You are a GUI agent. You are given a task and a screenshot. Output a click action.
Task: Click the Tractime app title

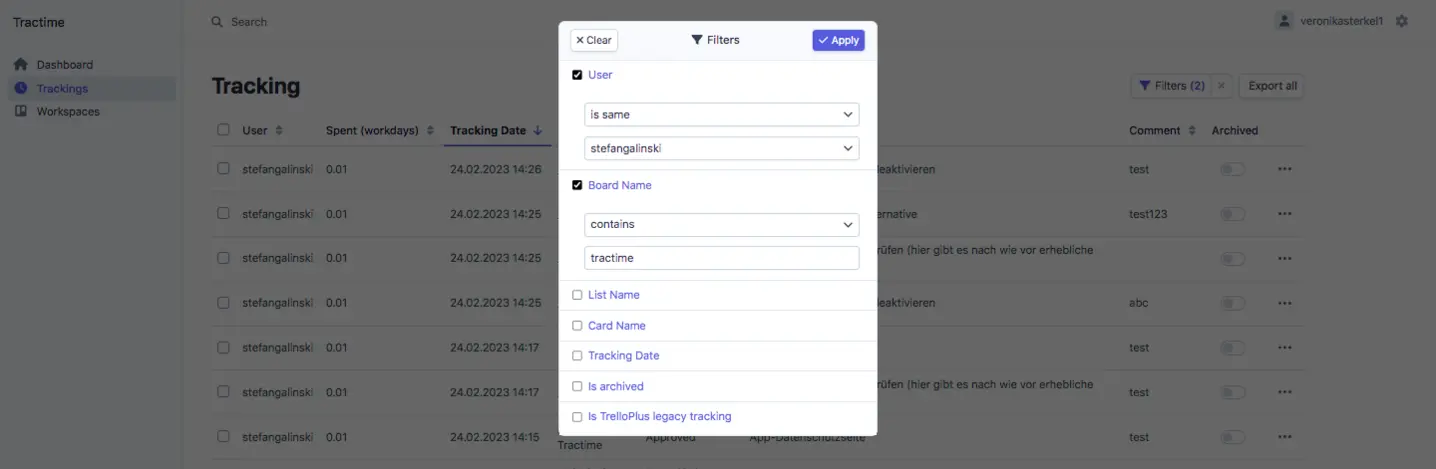39,22
